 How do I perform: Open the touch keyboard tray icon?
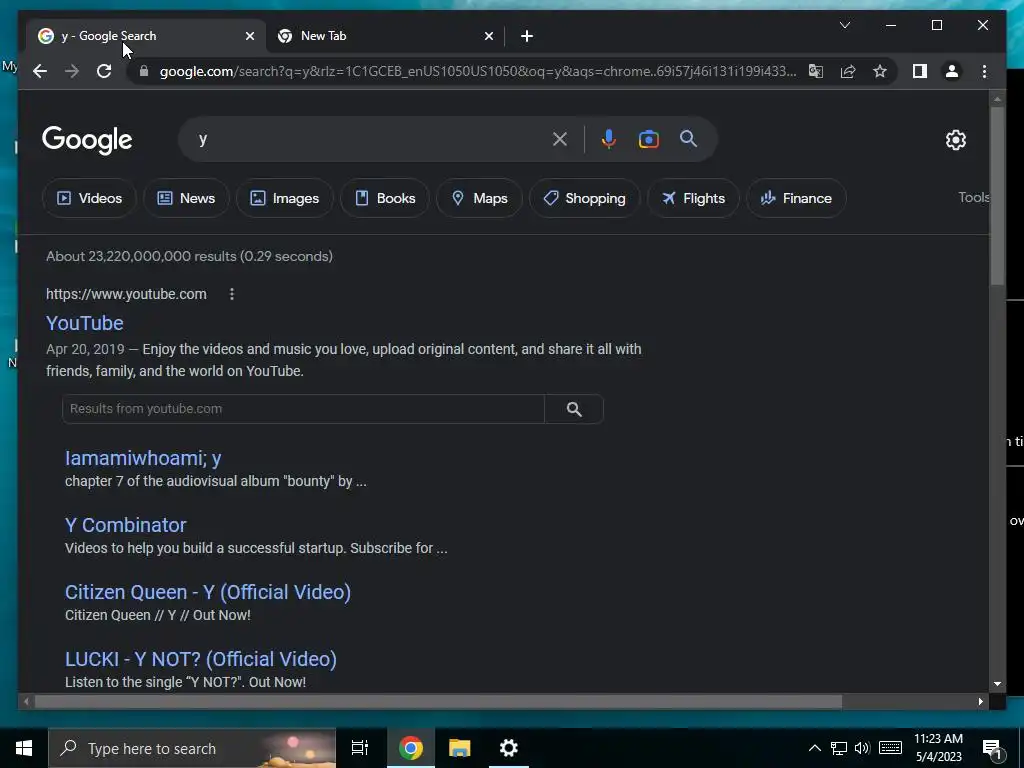tap(890, 748)
